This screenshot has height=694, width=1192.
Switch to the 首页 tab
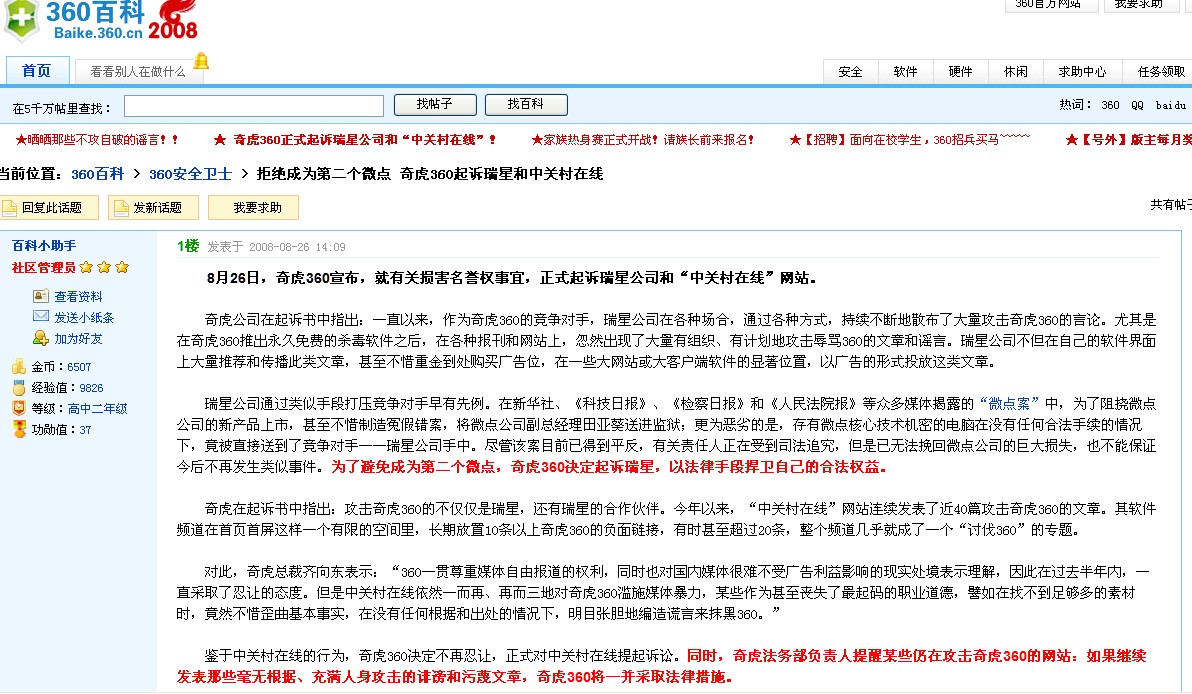pyautogui.click(x=37, y=71)
